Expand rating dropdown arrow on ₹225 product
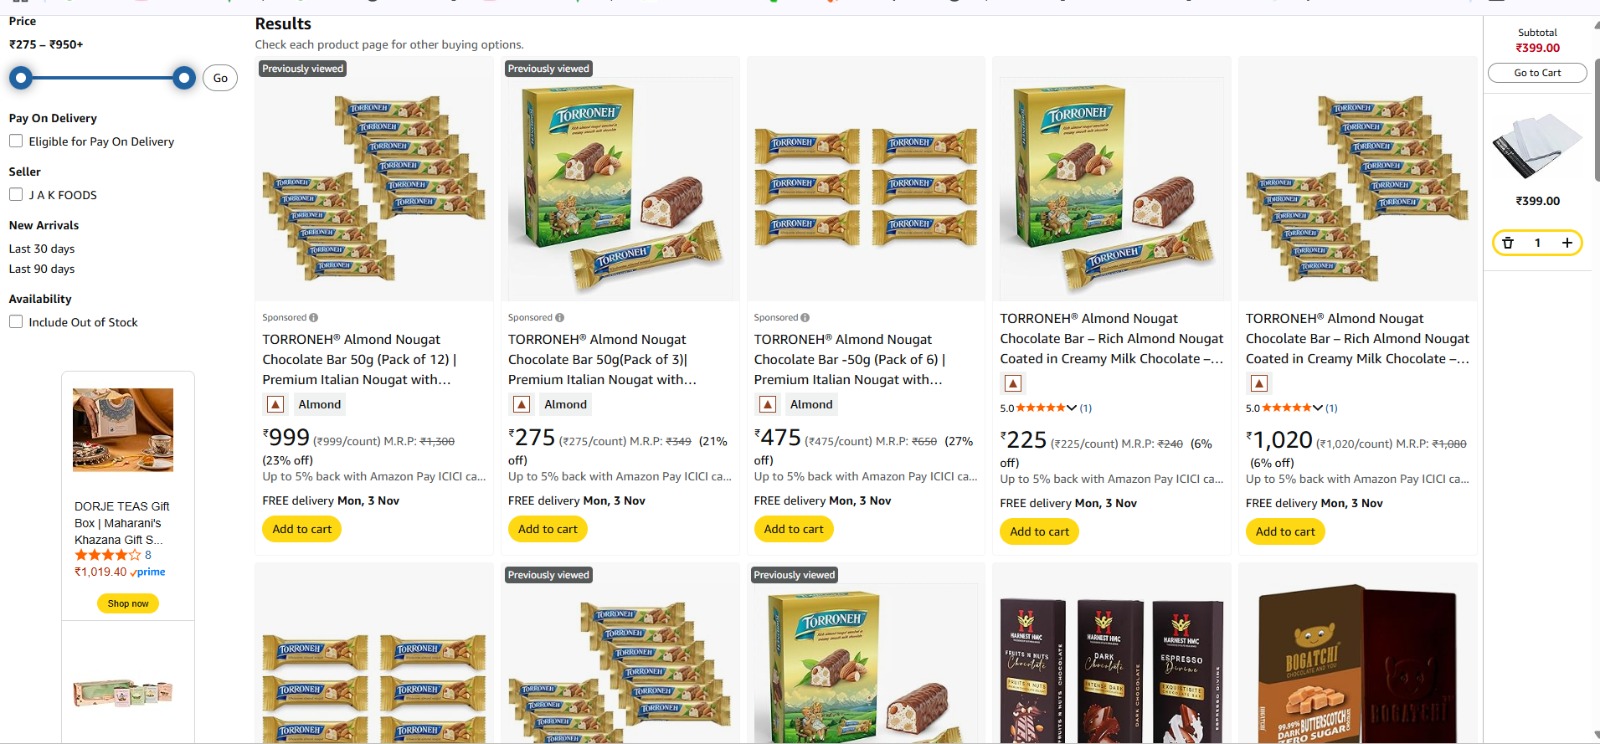Viewport: 1600px width, 744px height. (x=1072, y=408)
